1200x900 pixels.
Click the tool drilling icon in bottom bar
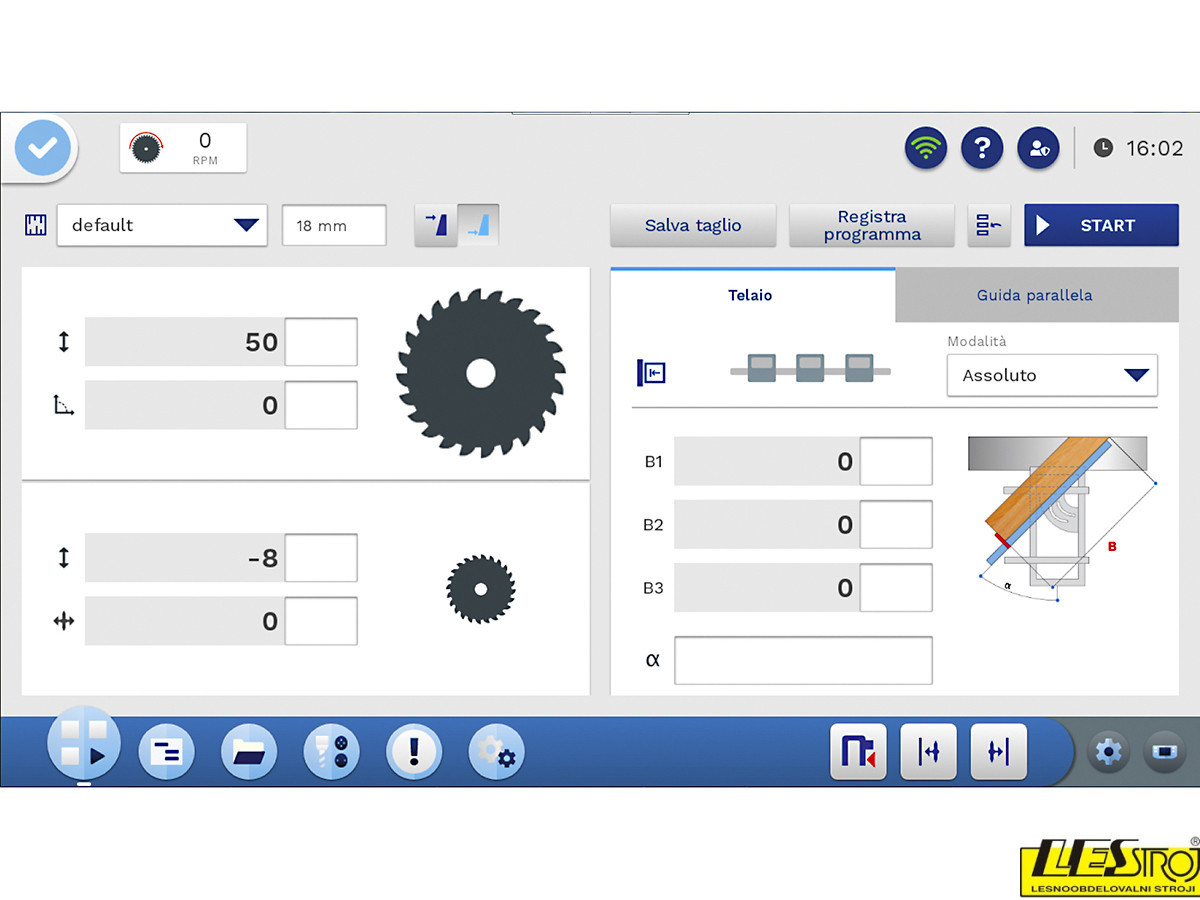pos(331,752)
